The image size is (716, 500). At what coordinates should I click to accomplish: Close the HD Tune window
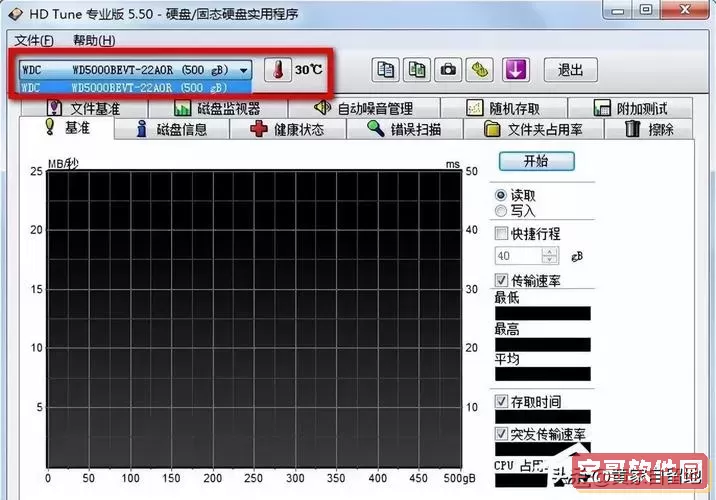click(684, 10)
